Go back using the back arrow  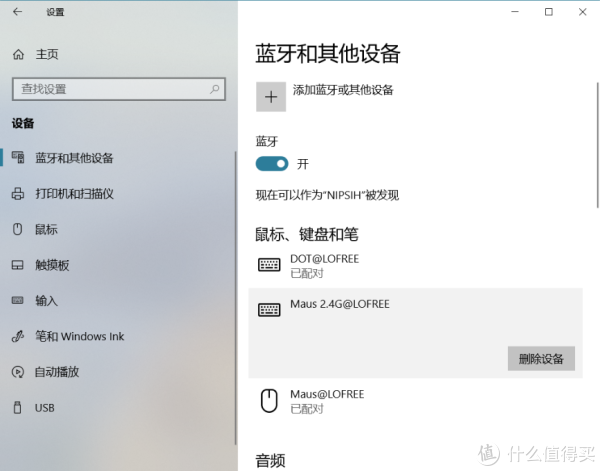(x=17, y=12)
